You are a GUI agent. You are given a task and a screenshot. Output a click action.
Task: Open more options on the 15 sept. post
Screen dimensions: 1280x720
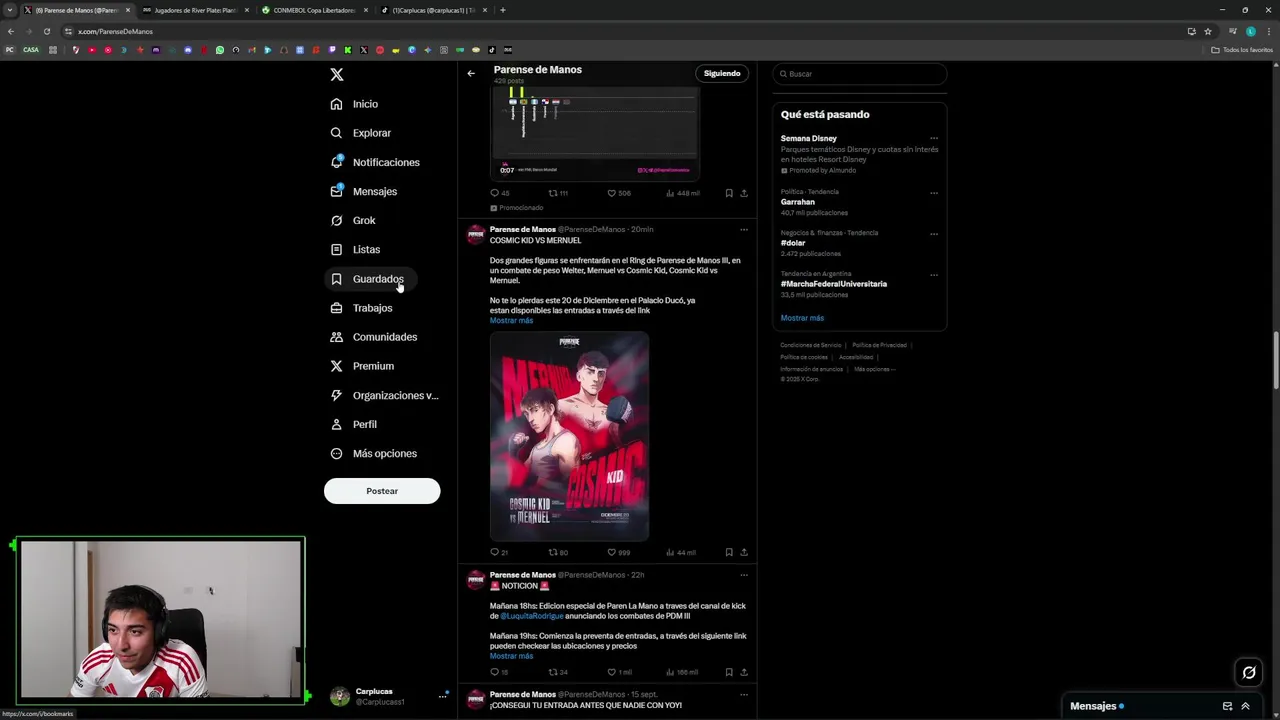click(x=744, y=695)
